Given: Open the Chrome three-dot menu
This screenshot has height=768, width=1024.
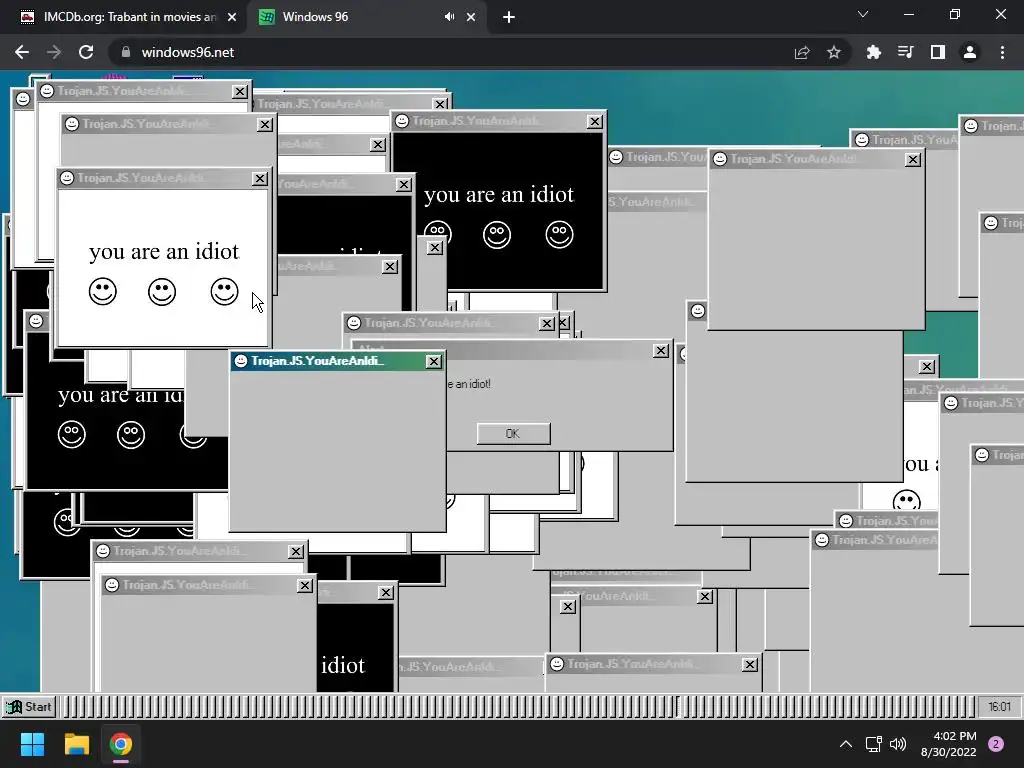Looking at the screenshot, I should click(x=1002, y=52).
